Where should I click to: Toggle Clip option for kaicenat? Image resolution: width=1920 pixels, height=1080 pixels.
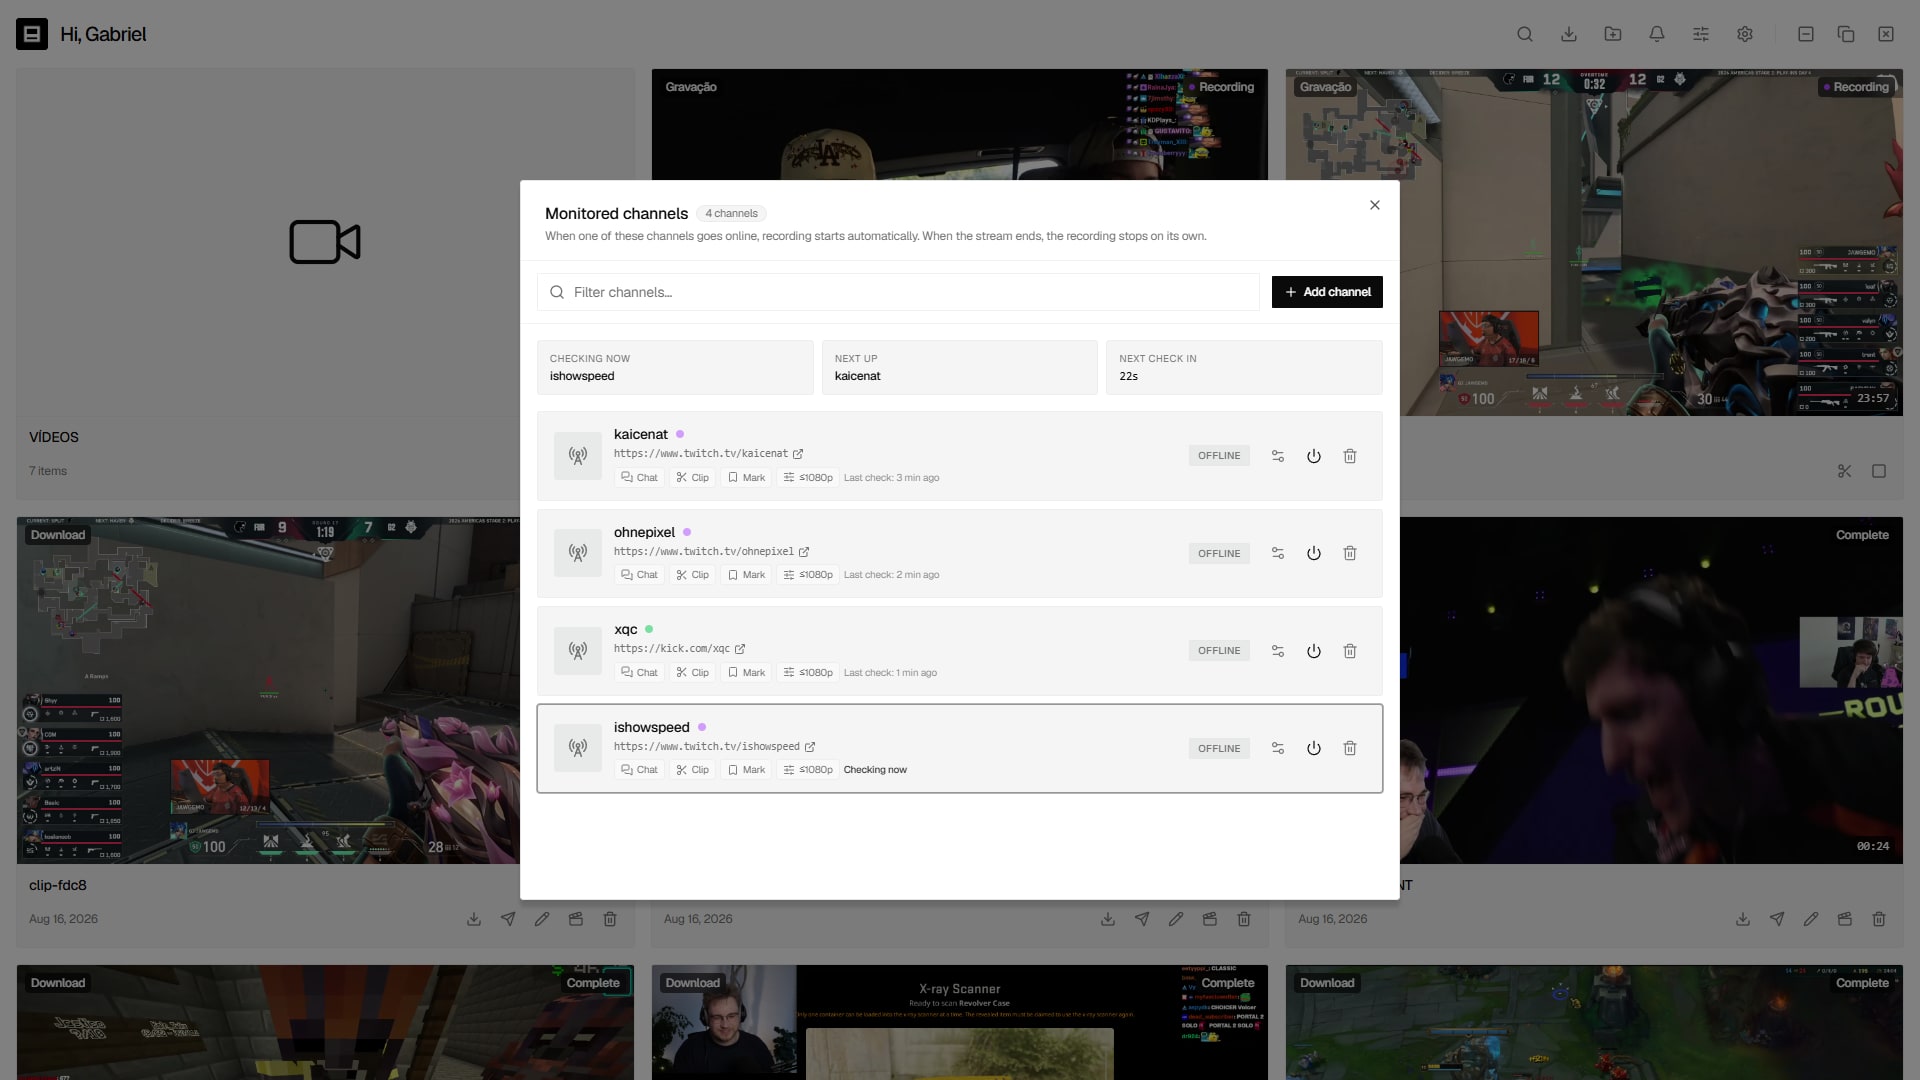pyautogui.click(x=693, y=478)
